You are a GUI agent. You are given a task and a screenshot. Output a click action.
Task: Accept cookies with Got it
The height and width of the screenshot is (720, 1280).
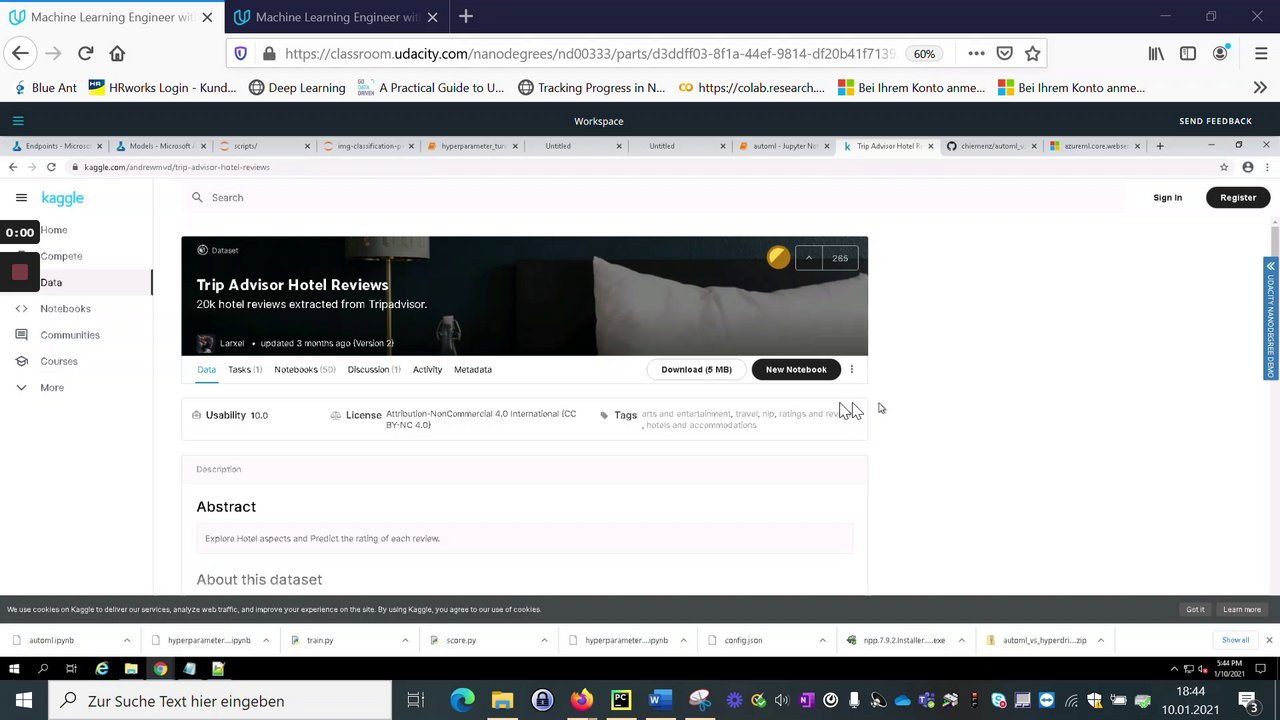coord(1195,609)
